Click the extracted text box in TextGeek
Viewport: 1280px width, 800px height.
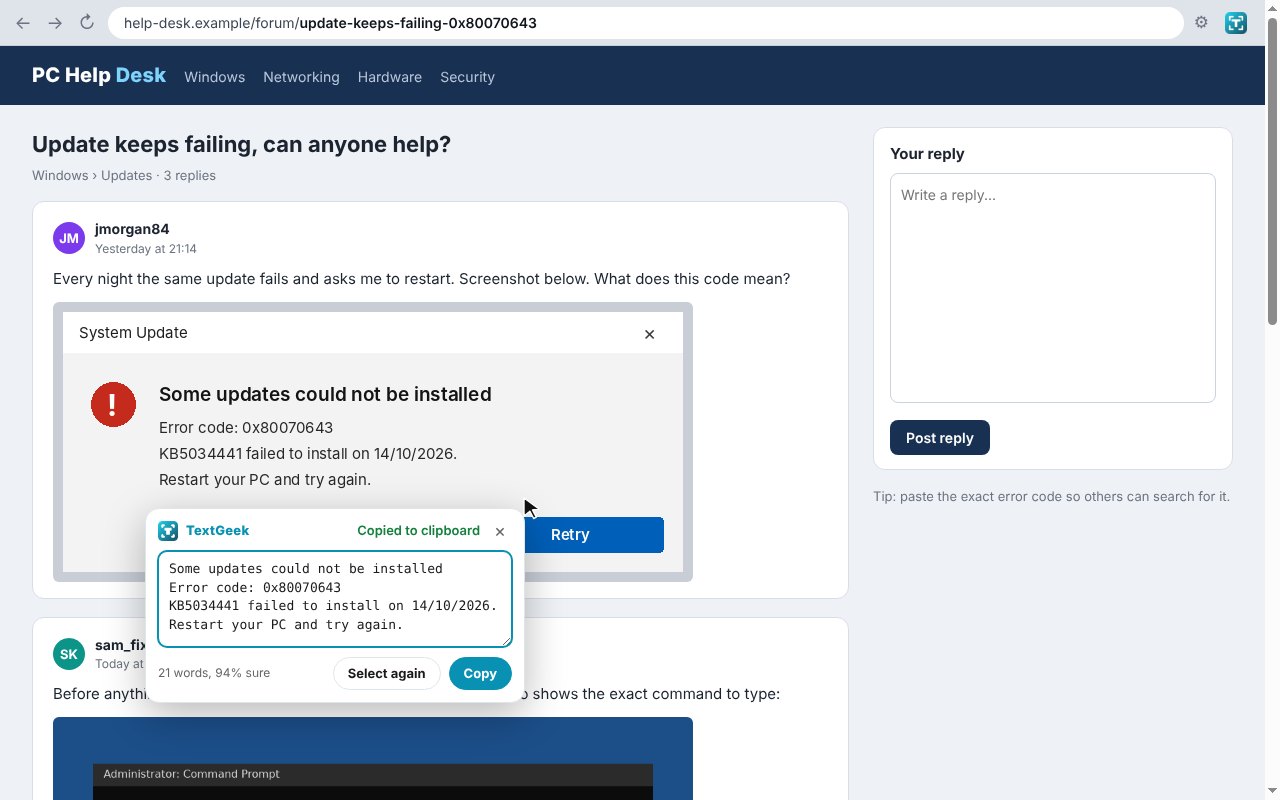(x=335, y=598)
